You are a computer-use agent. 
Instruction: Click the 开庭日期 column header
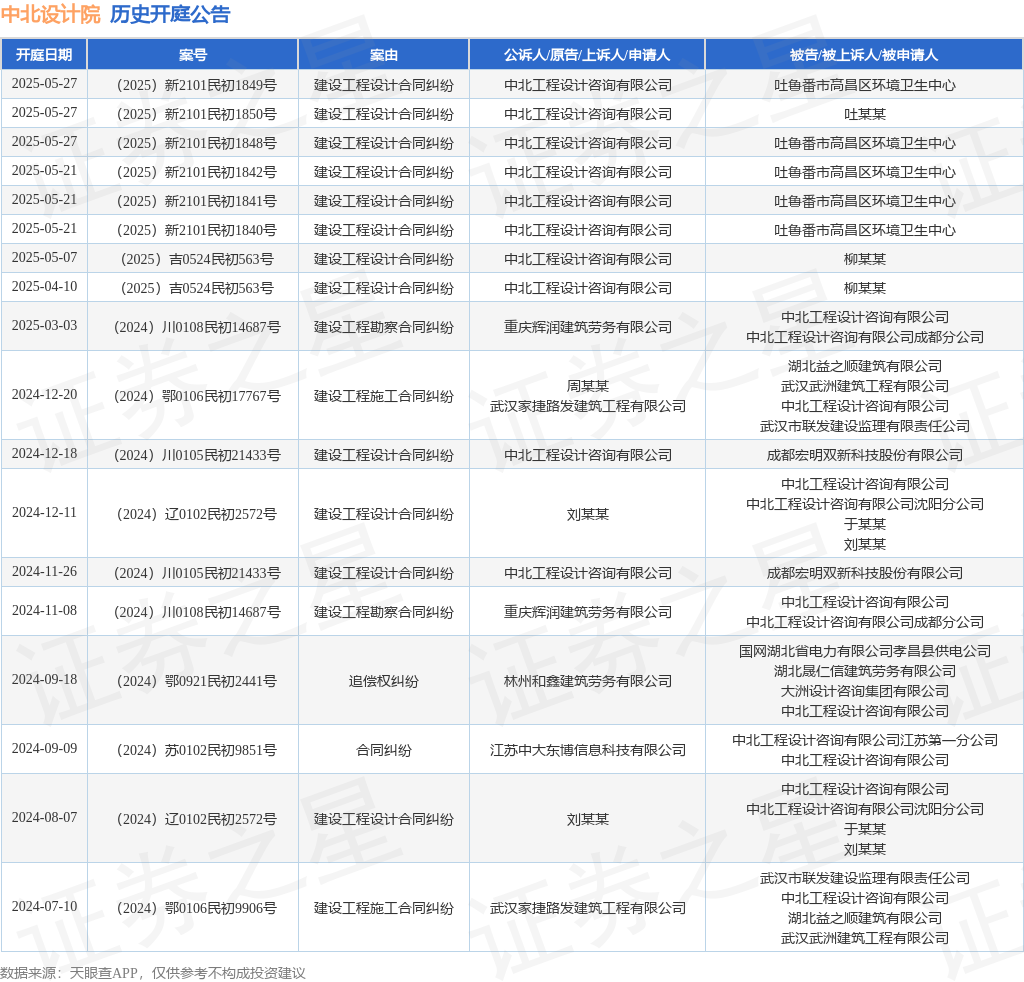44,55
